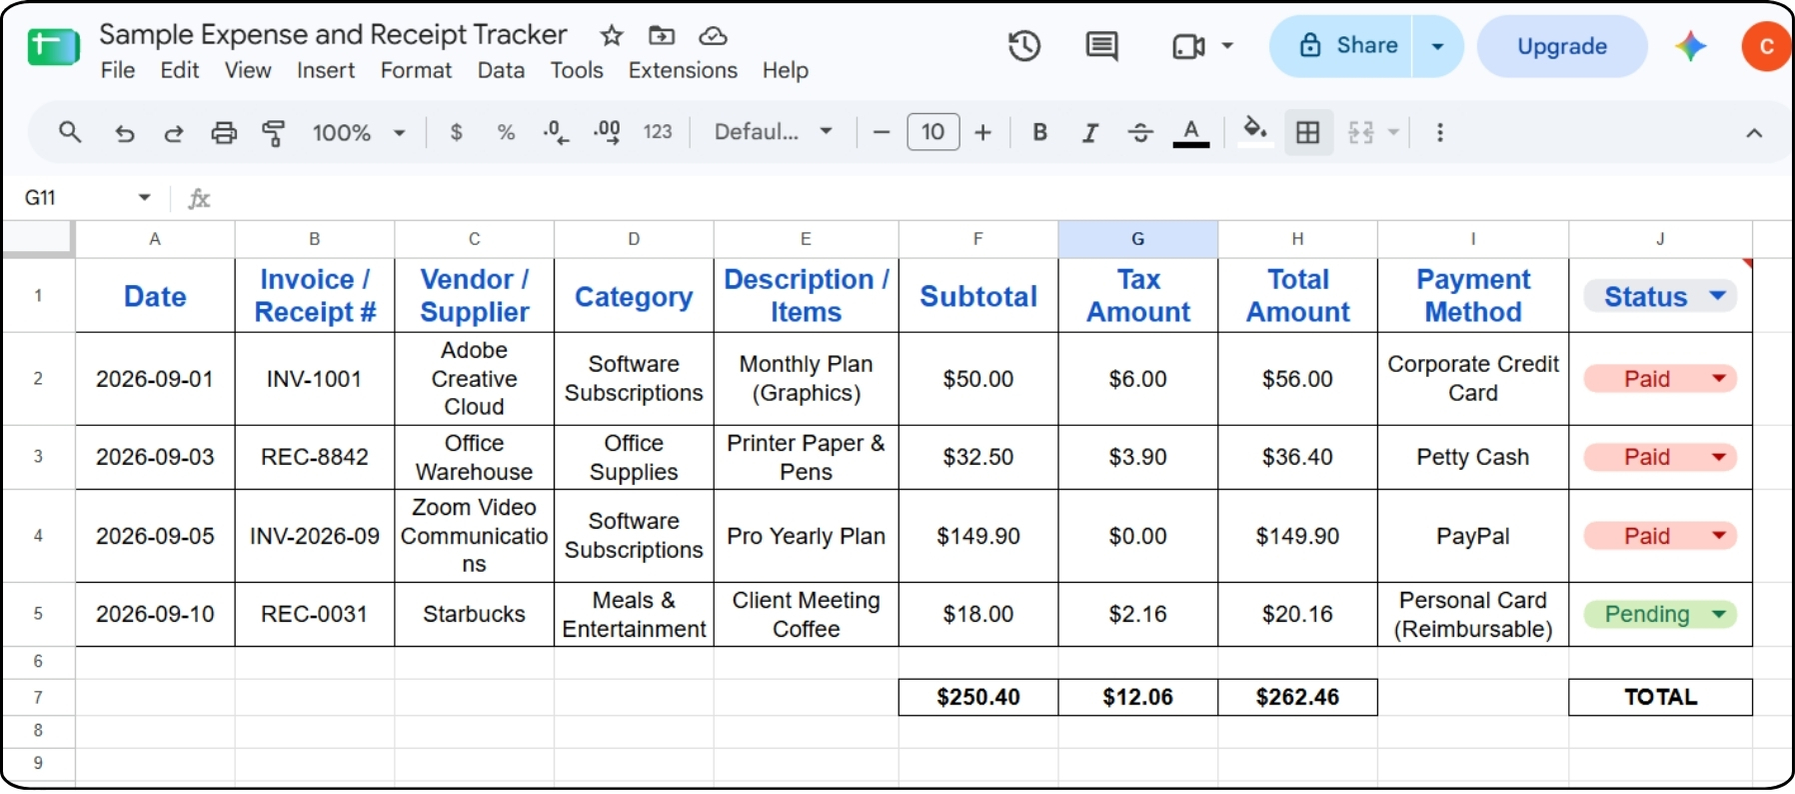
Task: Format the cell as percent
Action: (506, 132)
